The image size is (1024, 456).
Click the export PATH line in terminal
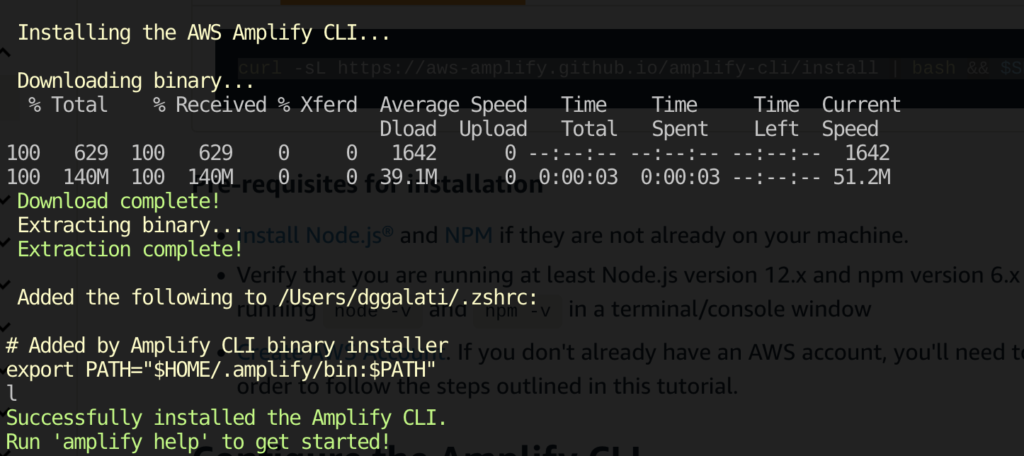point(220,369)
